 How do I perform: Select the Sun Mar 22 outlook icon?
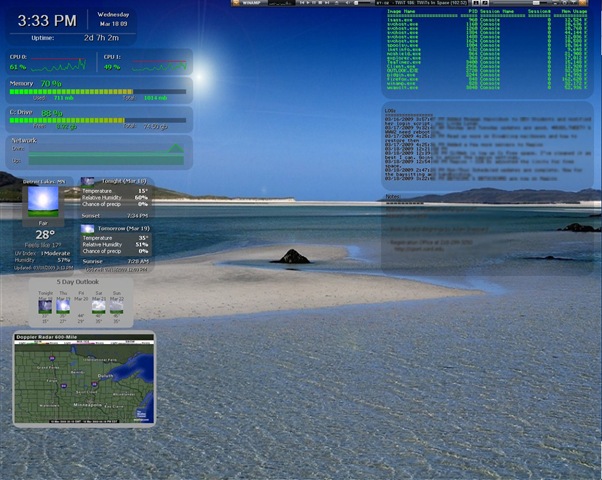click(x=116, y=307)
